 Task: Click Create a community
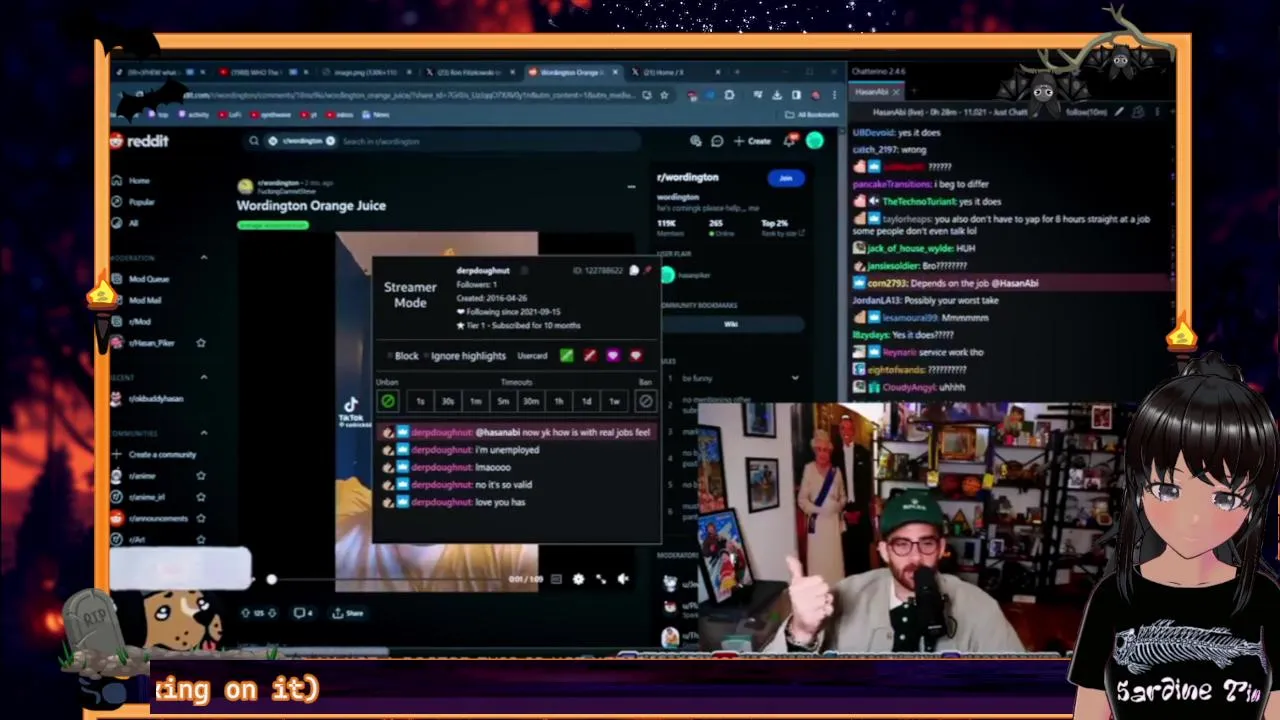pyautogui.click(x=155, y=455)
